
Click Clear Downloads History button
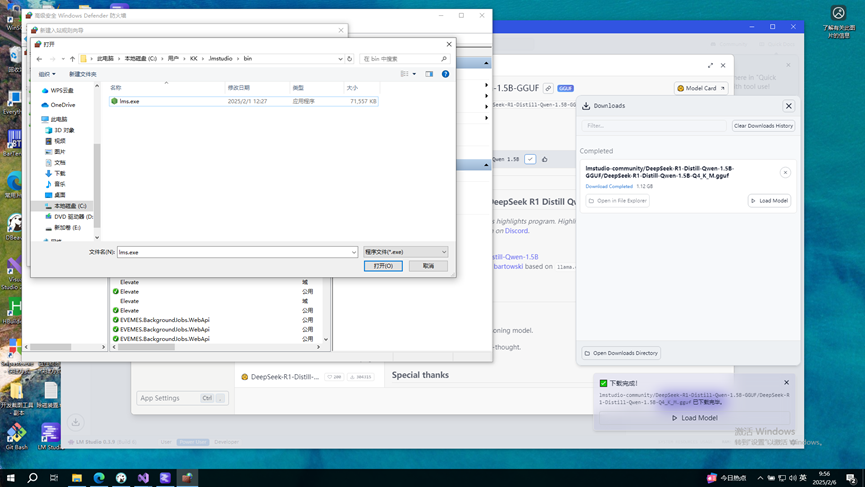[763, 126]
